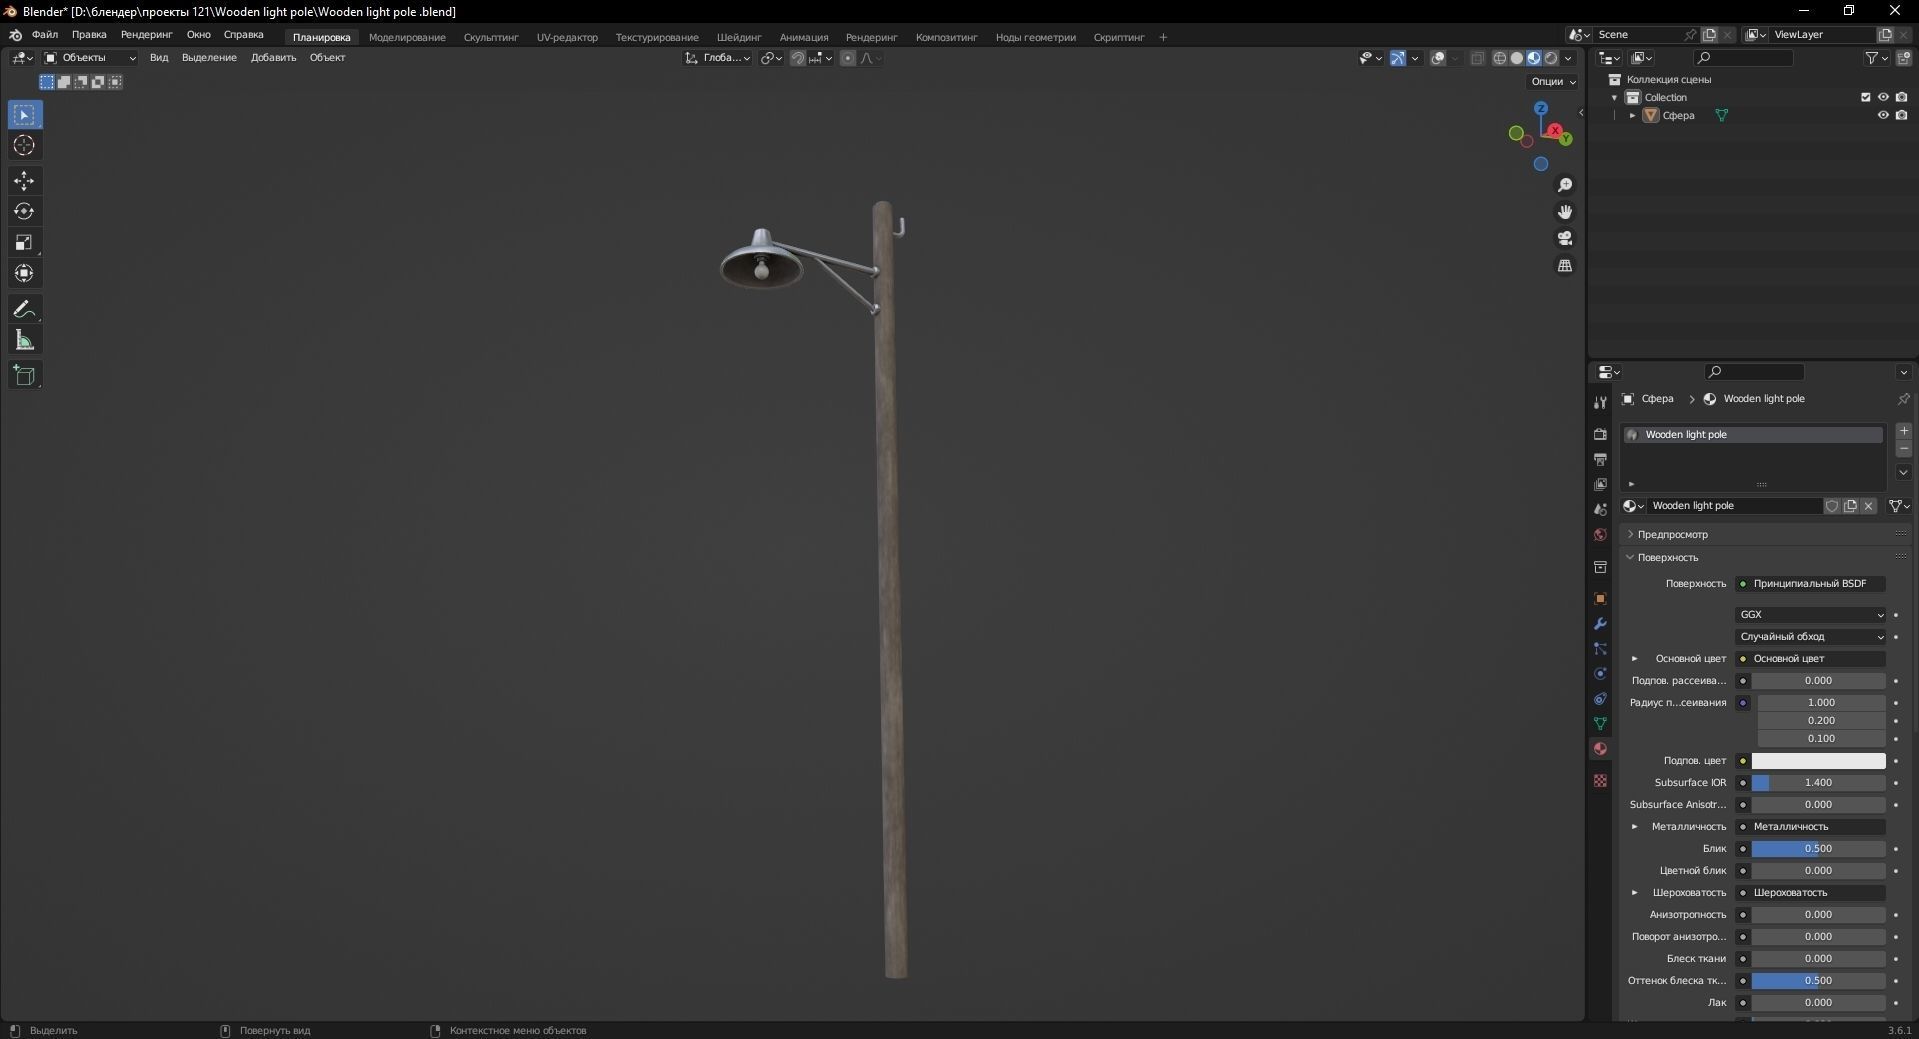Toggle camera view icon in viewport
The width and height of the screenshot is (1919, 1039).
tap(1565, 238)
